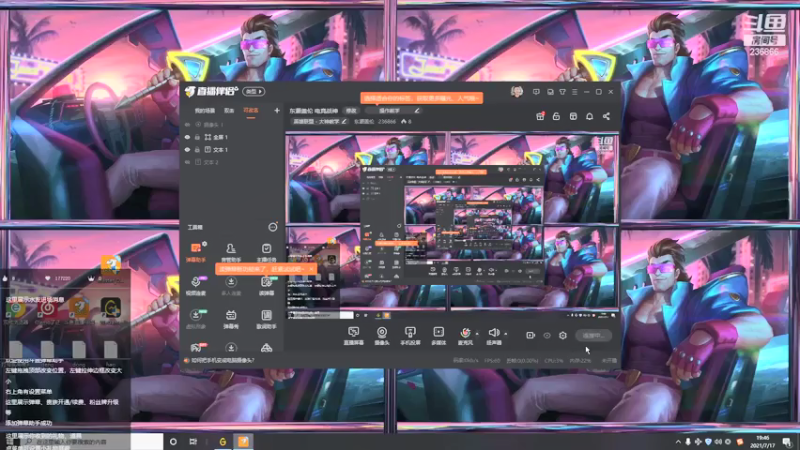Open the 弹幕助手 danmaku assistant tool
800x450 pixels.
coord(195,253)
